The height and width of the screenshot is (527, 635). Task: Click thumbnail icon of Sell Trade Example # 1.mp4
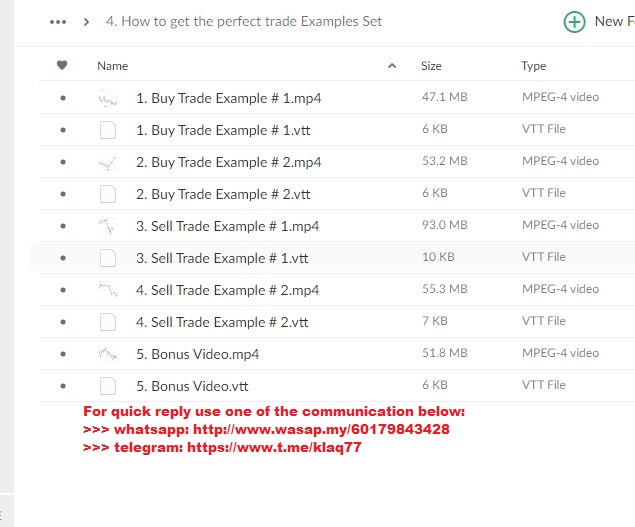[108, 226]
